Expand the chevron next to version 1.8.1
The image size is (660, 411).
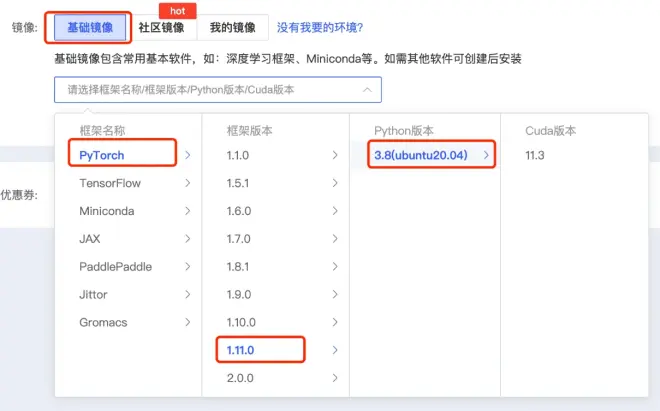pos(335,267)
